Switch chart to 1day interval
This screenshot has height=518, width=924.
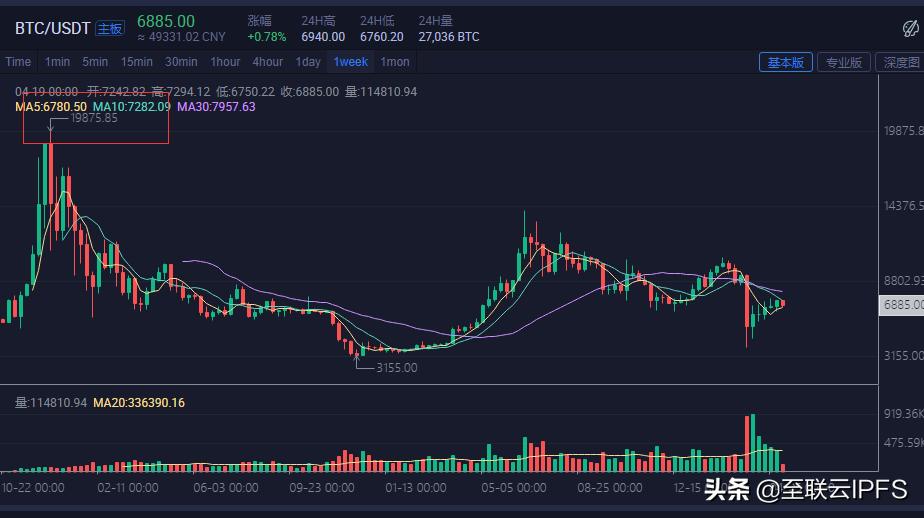(308, 62)
